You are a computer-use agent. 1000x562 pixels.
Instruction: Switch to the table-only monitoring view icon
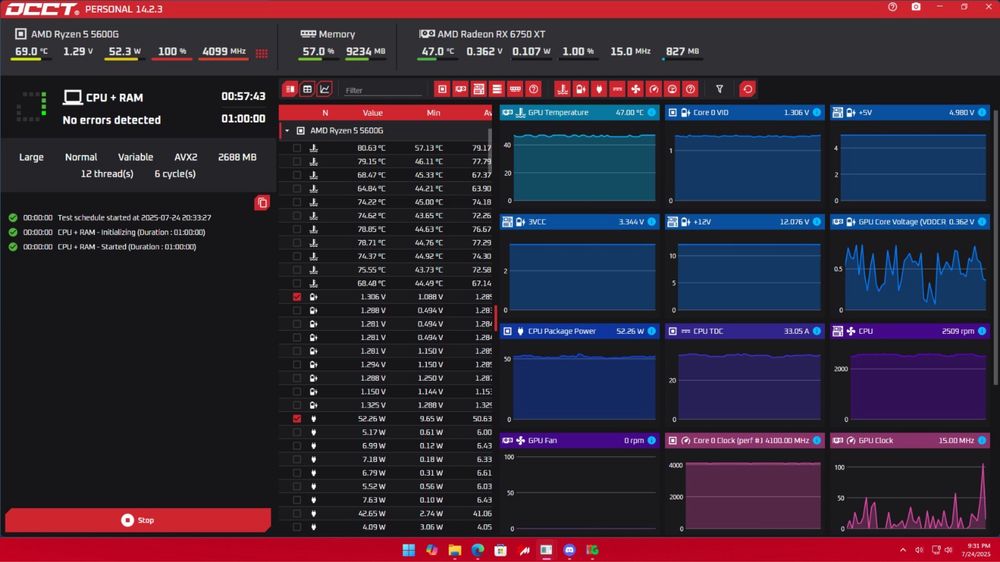307,89
